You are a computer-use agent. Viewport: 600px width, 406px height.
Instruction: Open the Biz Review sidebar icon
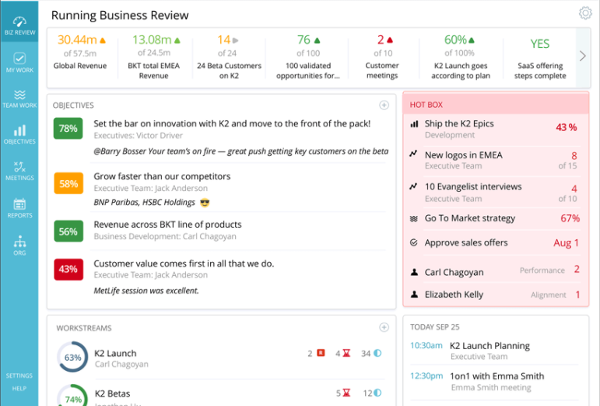click(x=19, y=21)
